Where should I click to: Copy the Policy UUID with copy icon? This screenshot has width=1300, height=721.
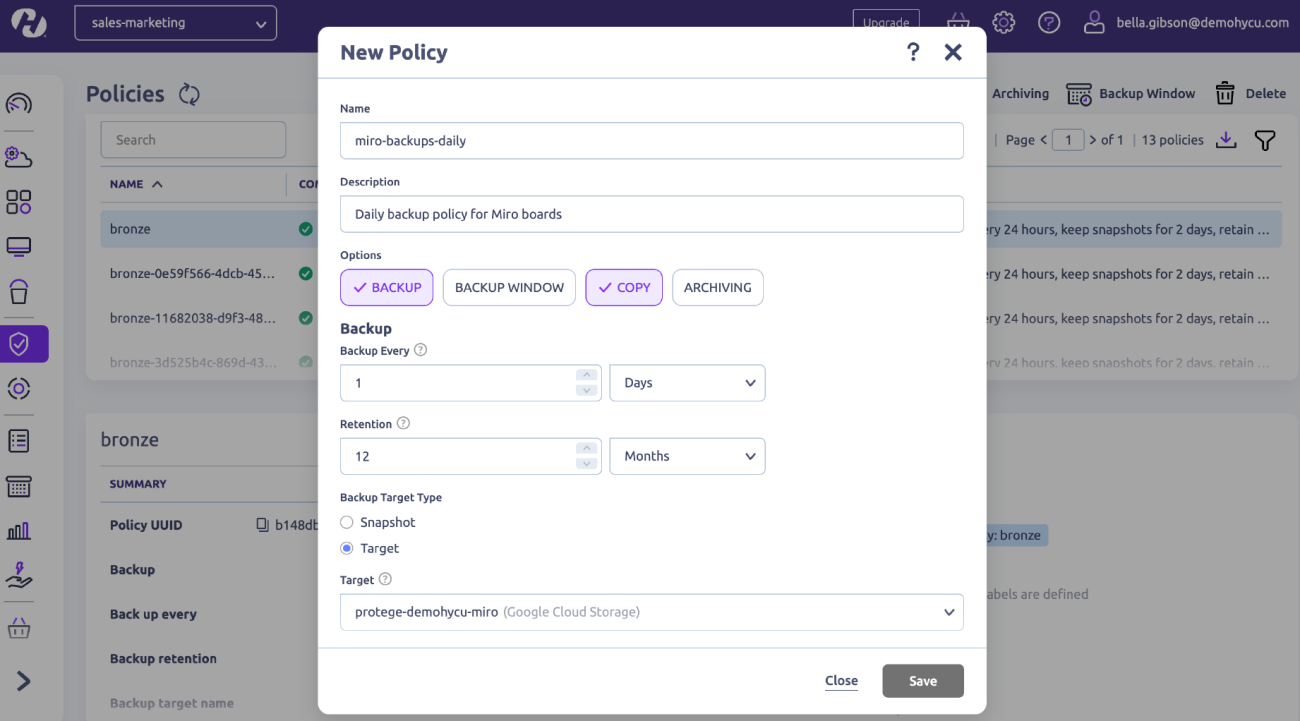pos(263,525)
